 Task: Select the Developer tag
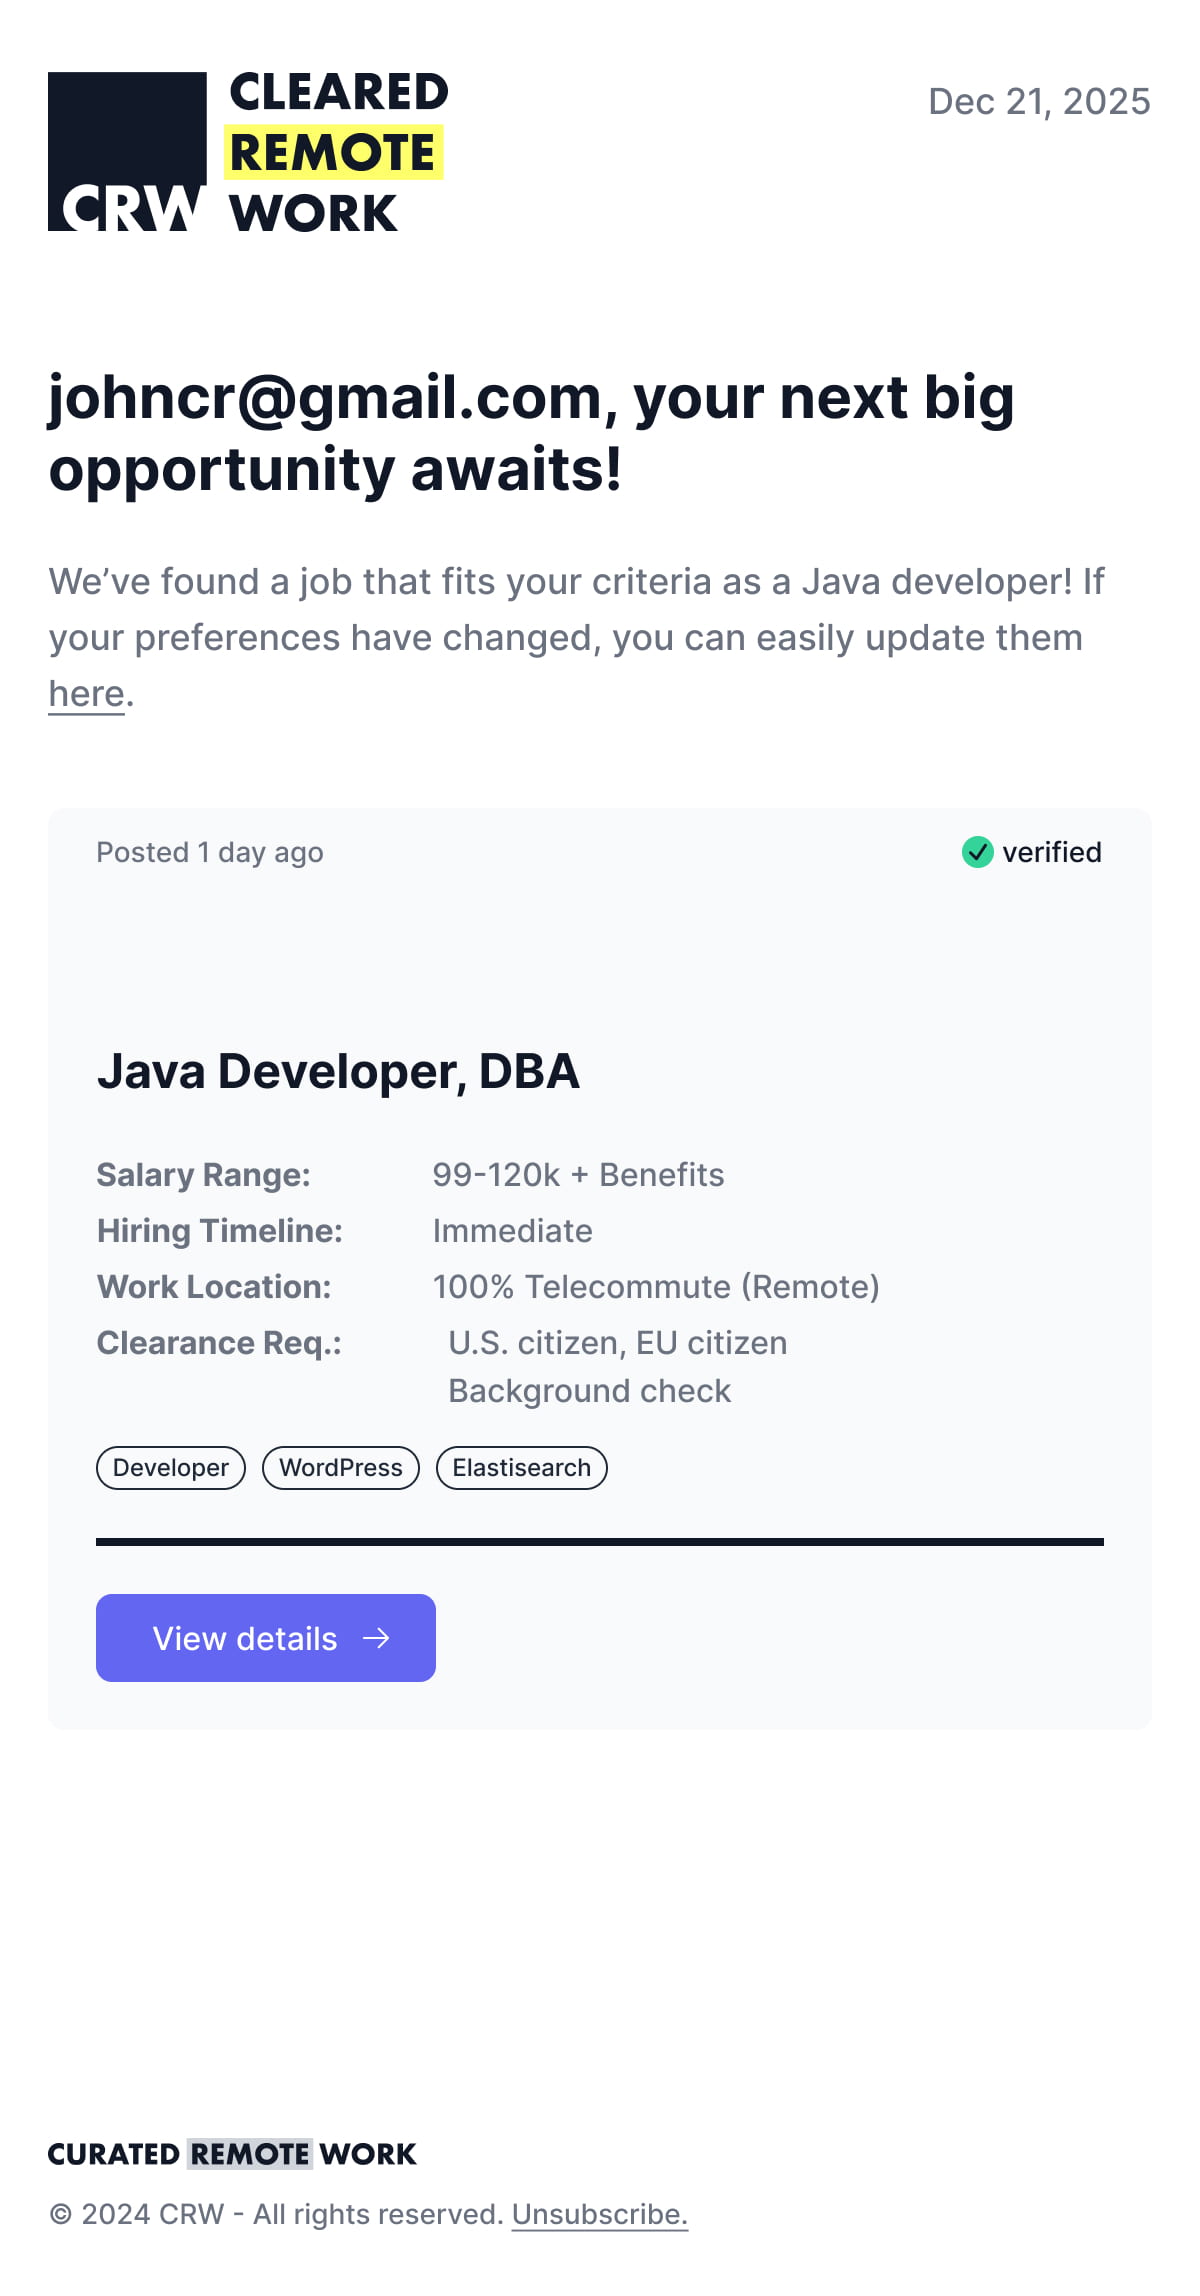[x=171, y=1468]
